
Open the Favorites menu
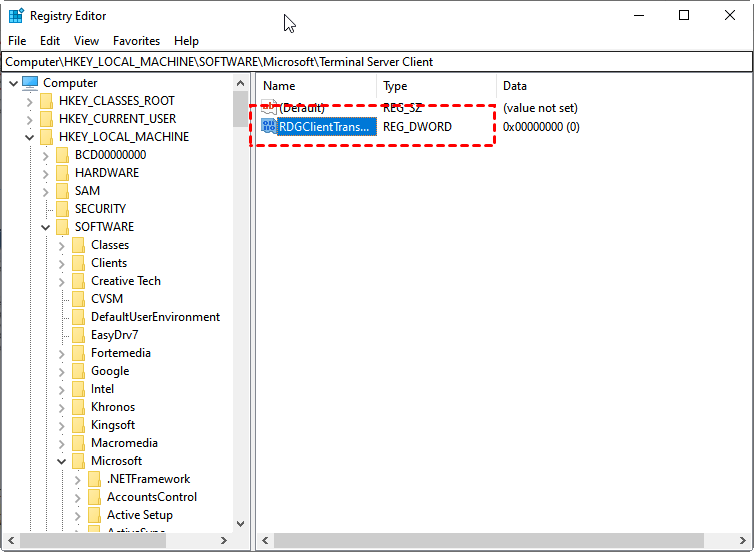(137, 41)
